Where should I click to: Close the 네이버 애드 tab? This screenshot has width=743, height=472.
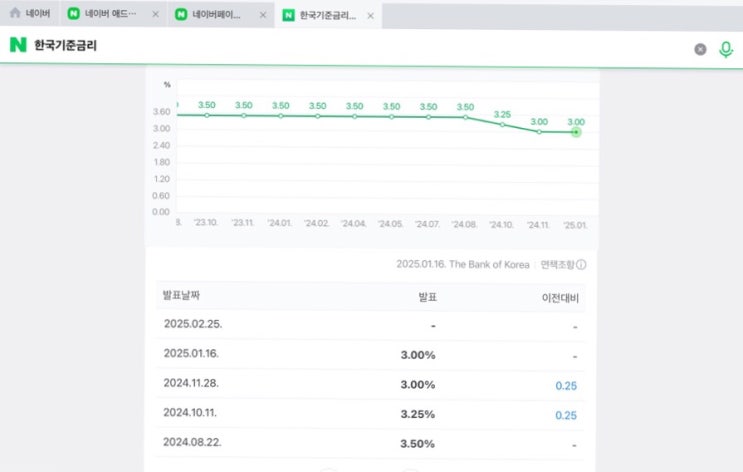tap(155, 15)
